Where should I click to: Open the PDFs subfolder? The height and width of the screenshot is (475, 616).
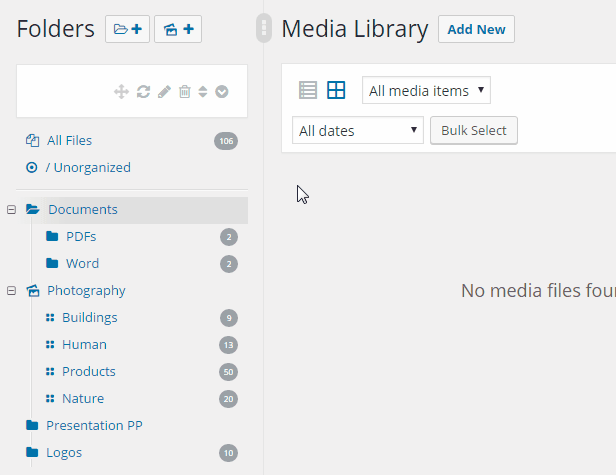(x=81, y=237)
